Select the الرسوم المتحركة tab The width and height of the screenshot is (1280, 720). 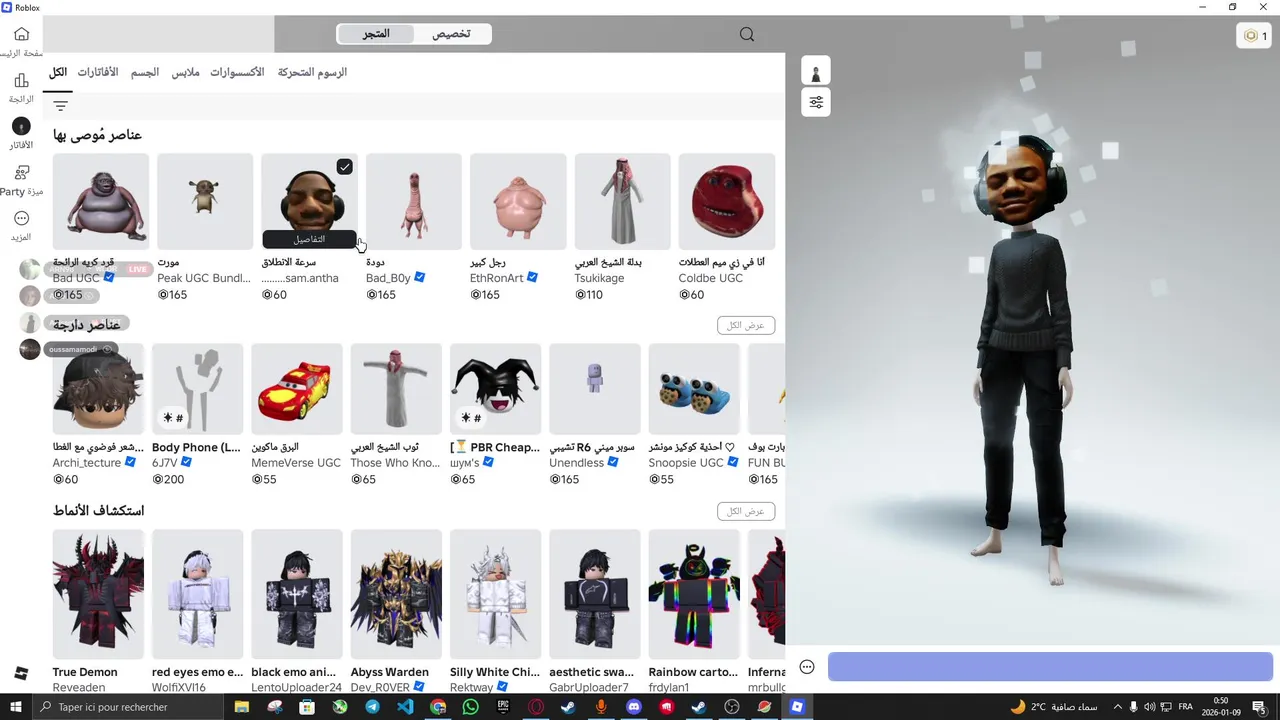tap(312, 72)
